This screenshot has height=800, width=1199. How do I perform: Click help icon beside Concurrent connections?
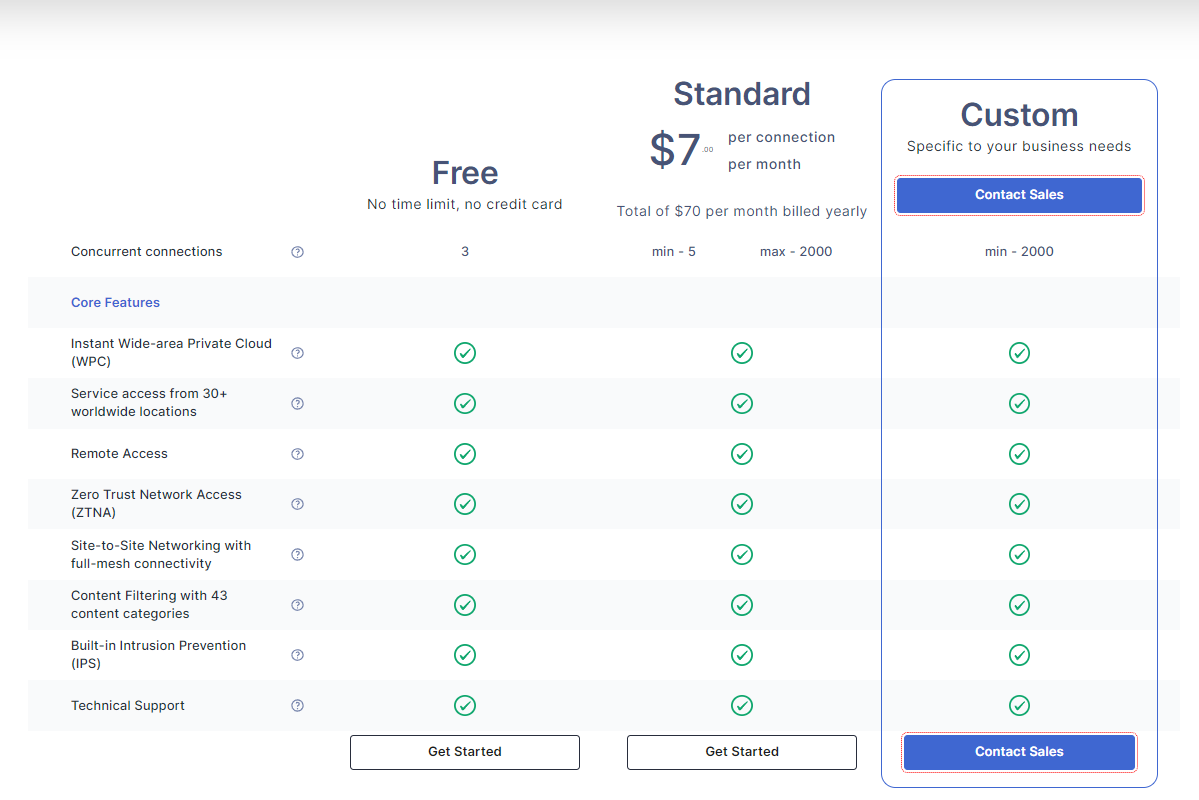(x=297, y=252)
